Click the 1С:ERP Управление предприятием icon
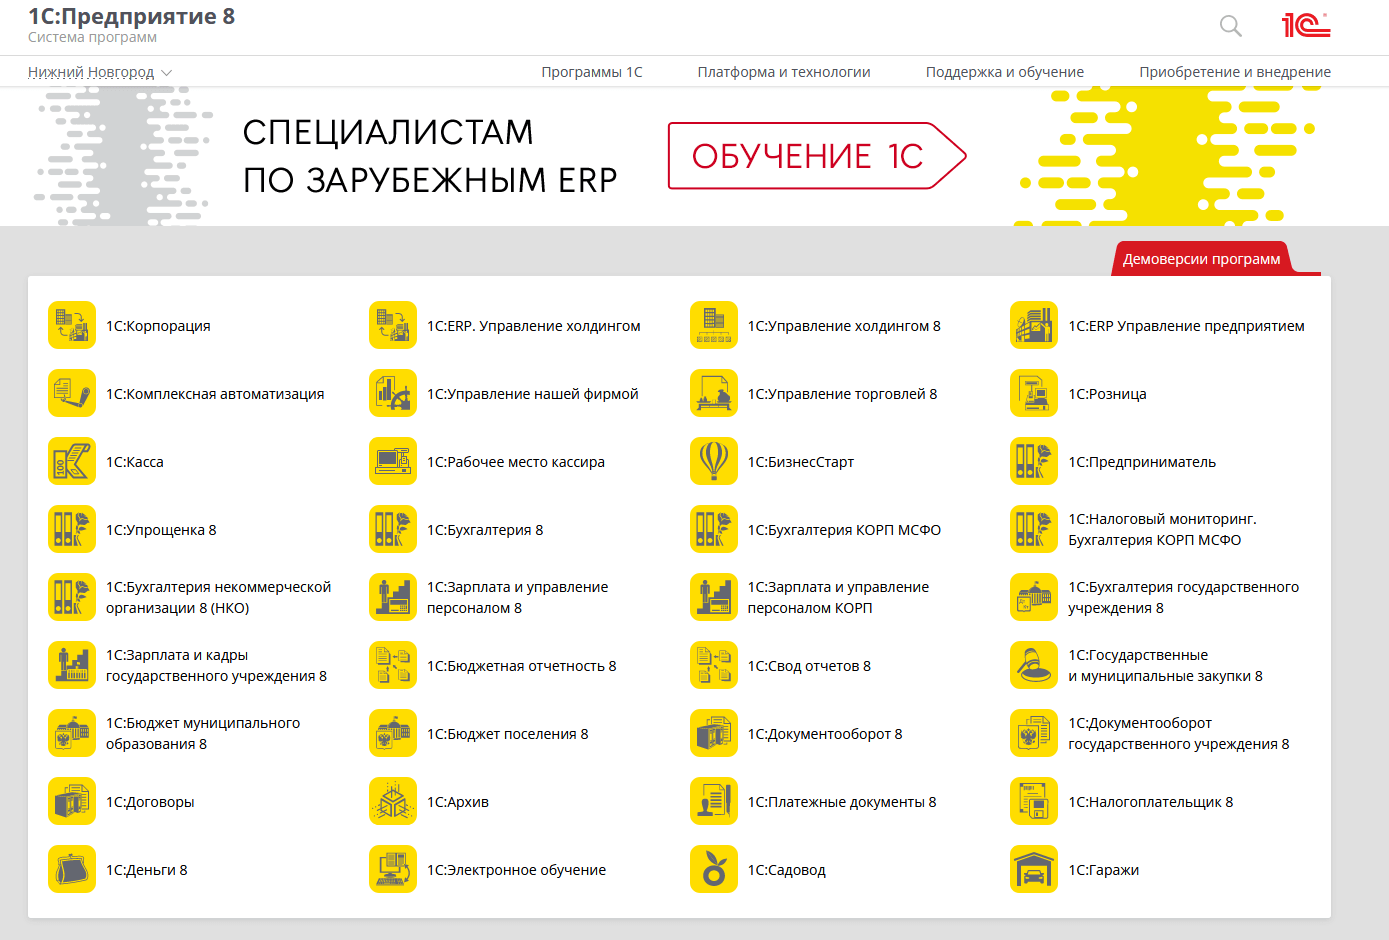Image resolution: width=1389 pixels, height=940 pixels. click(x=1034, y=326)
